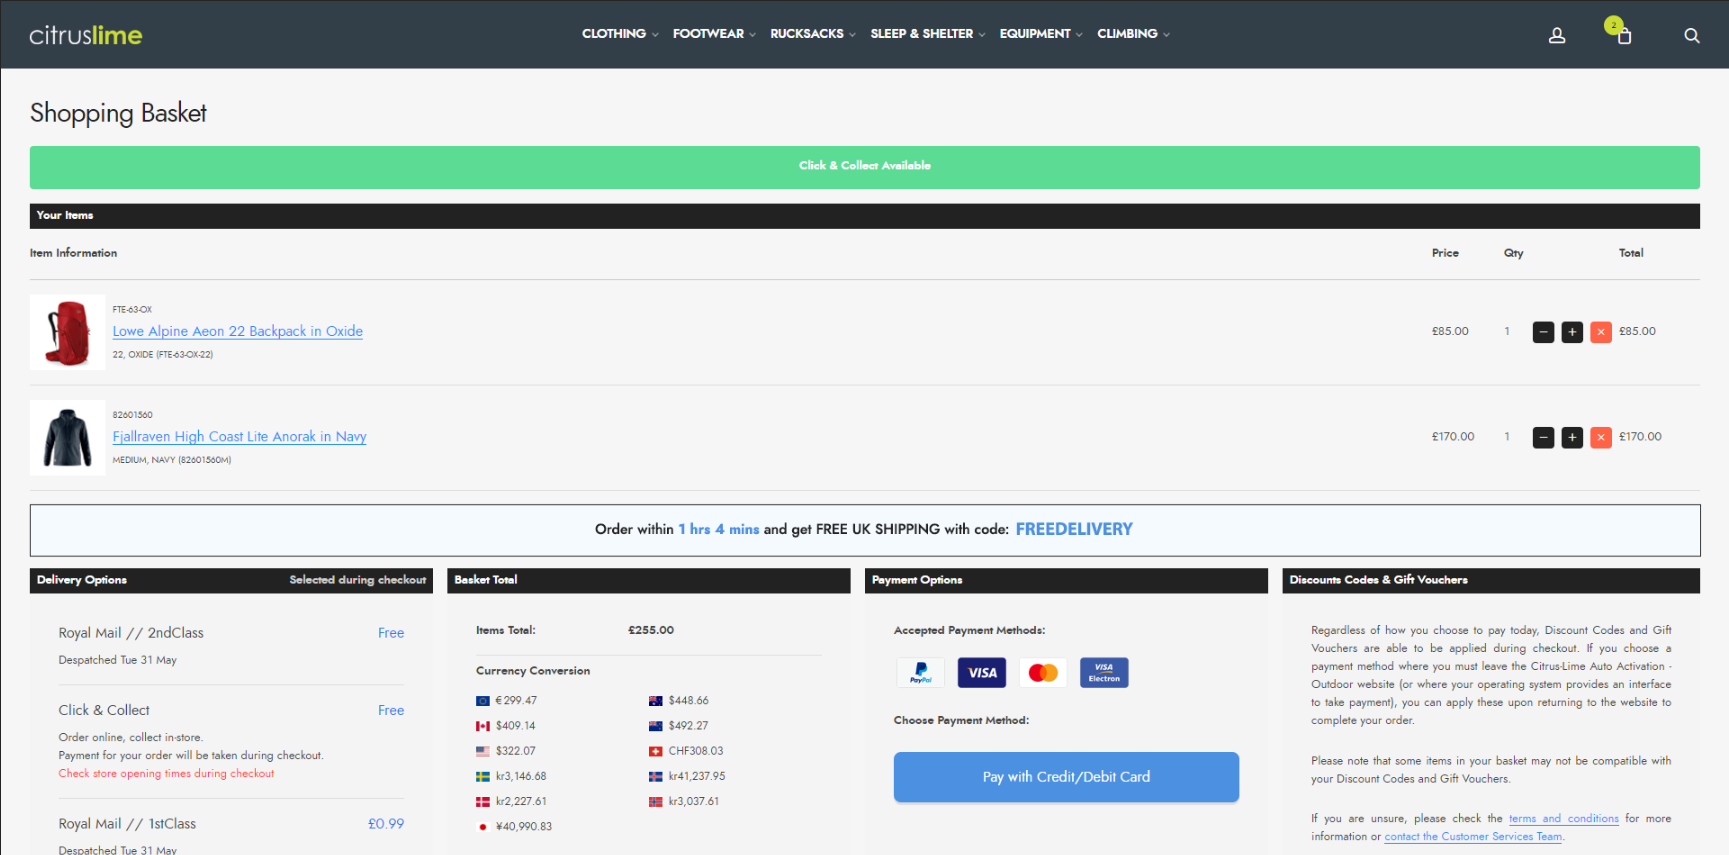Click the Swedish krona kr3,146.68 conversion

(x=511, y=776)
